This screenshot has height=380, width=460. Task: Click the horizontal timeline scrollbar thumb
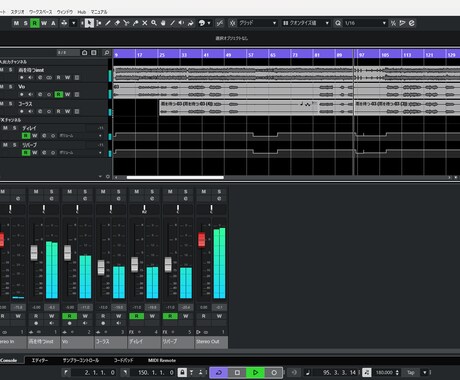175,177
